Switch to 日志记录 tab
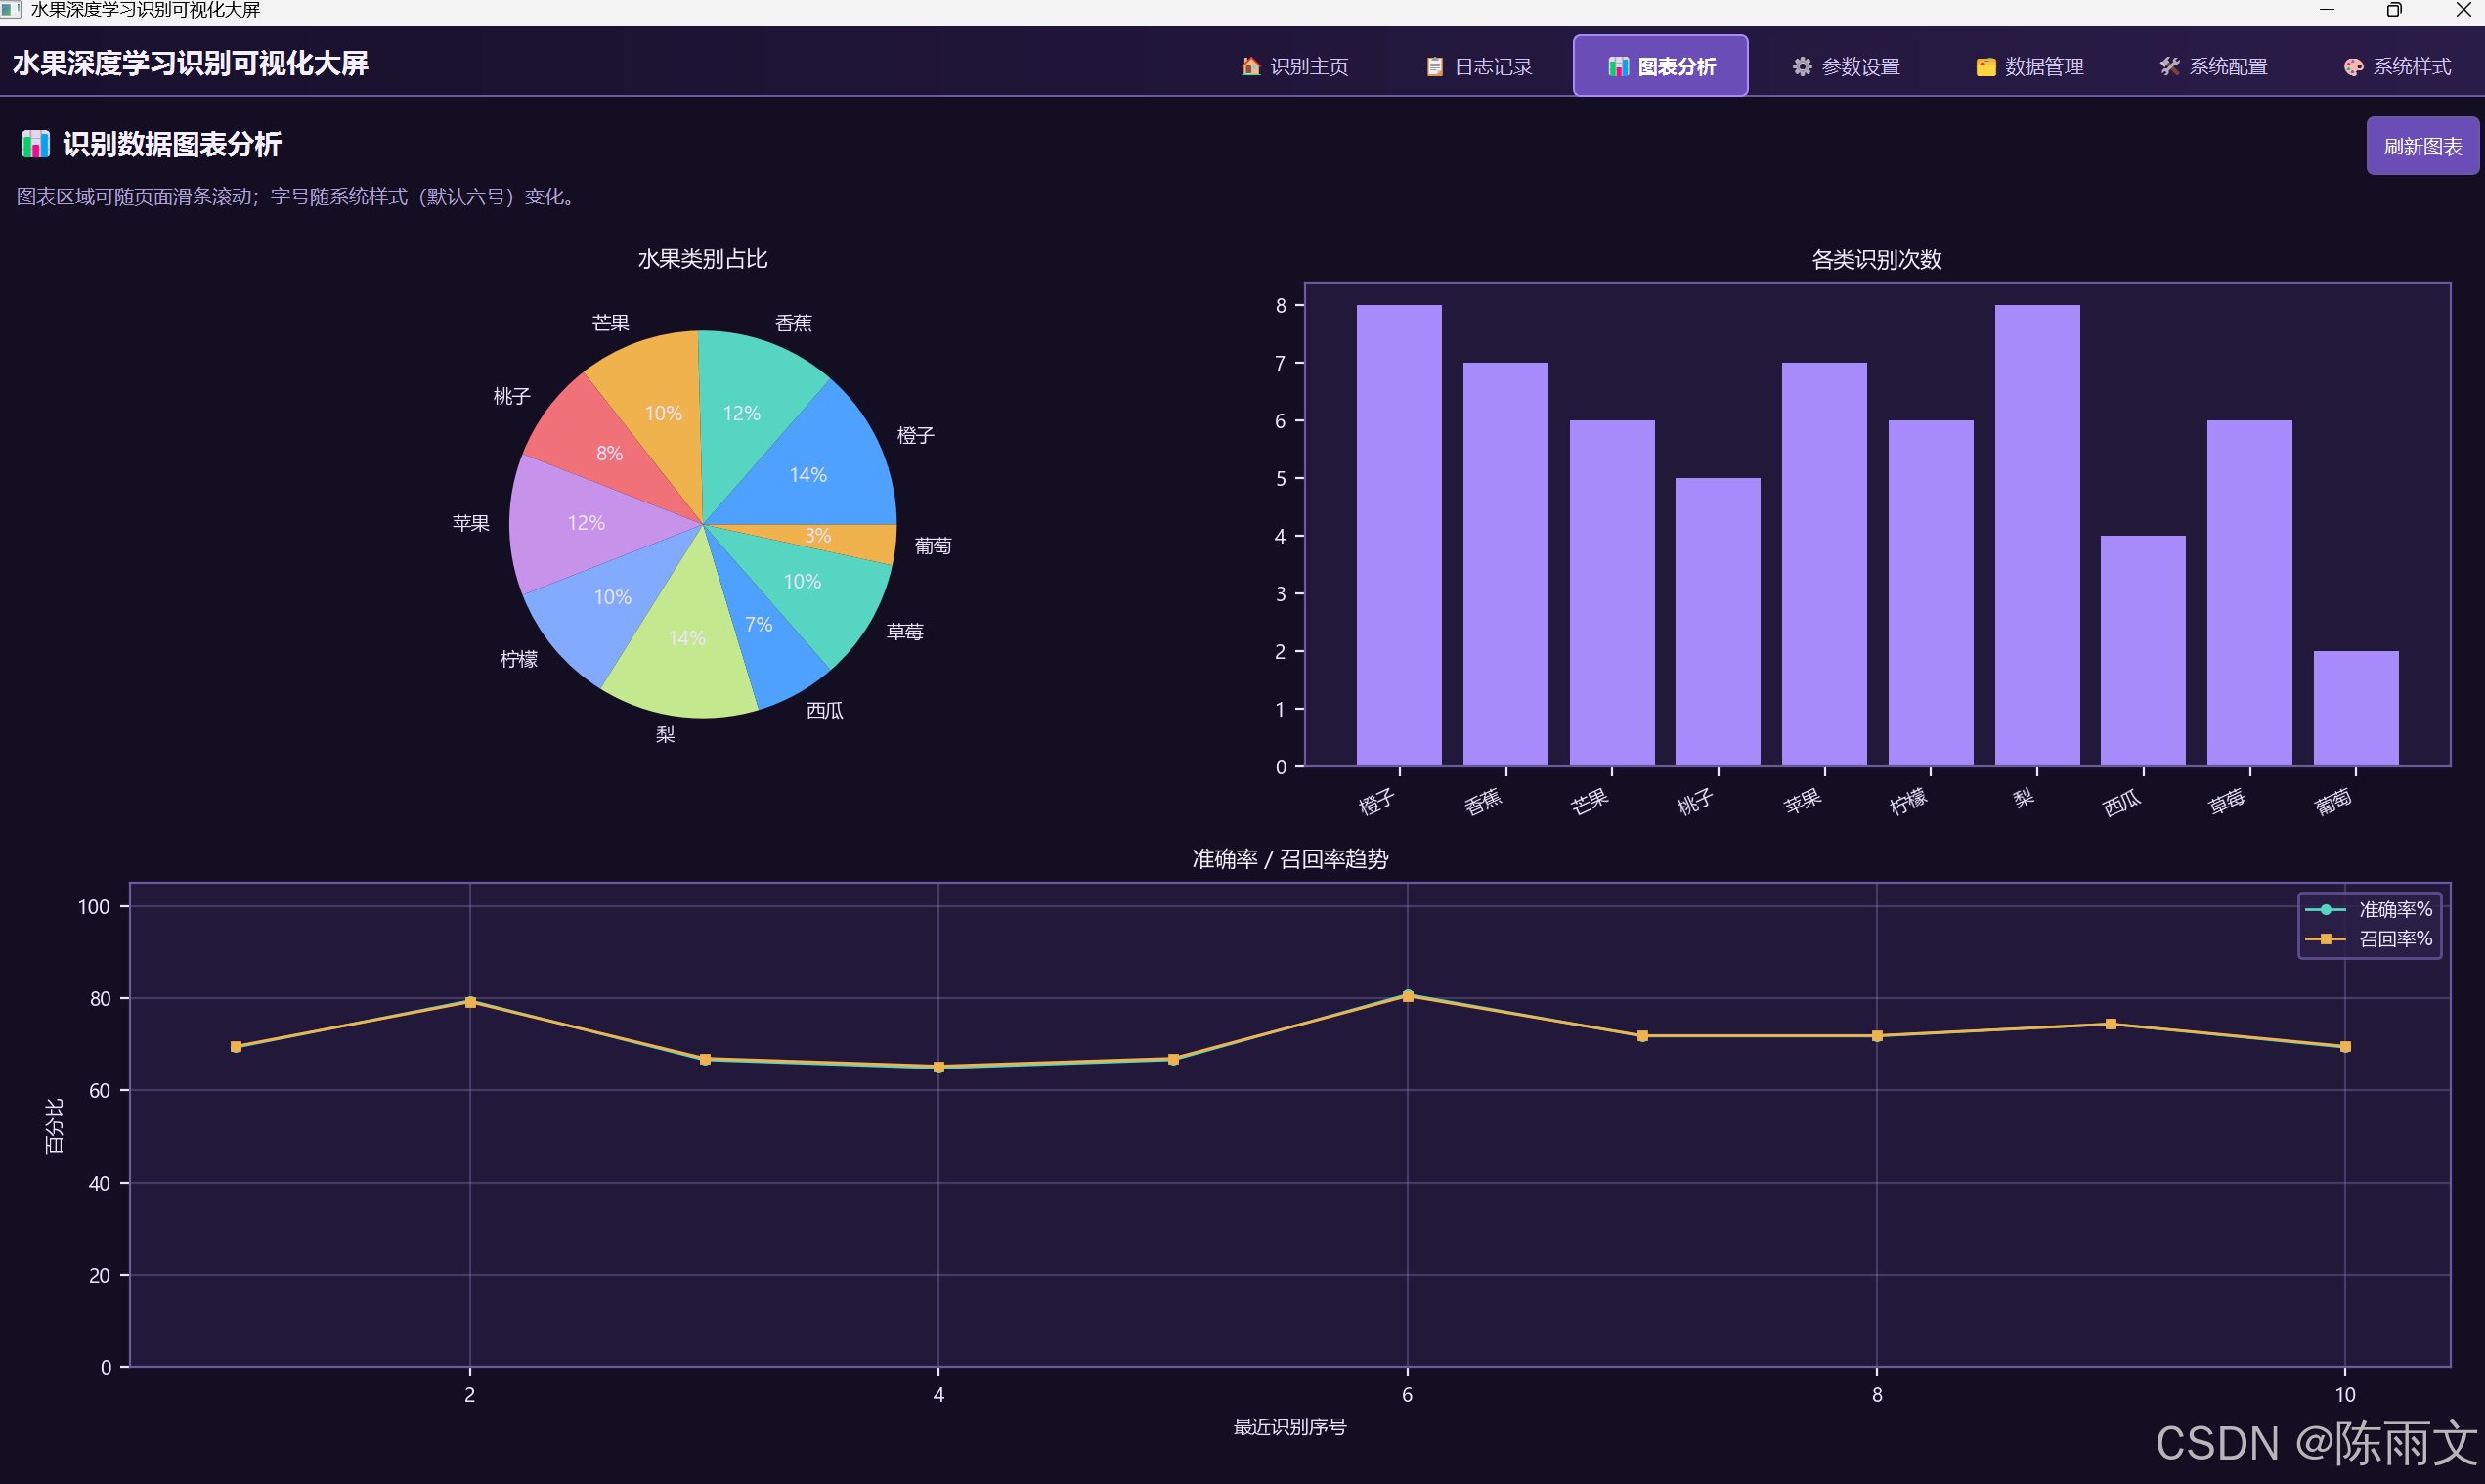Screen dimensions: 2485x1484 [x=1478, y=66]
